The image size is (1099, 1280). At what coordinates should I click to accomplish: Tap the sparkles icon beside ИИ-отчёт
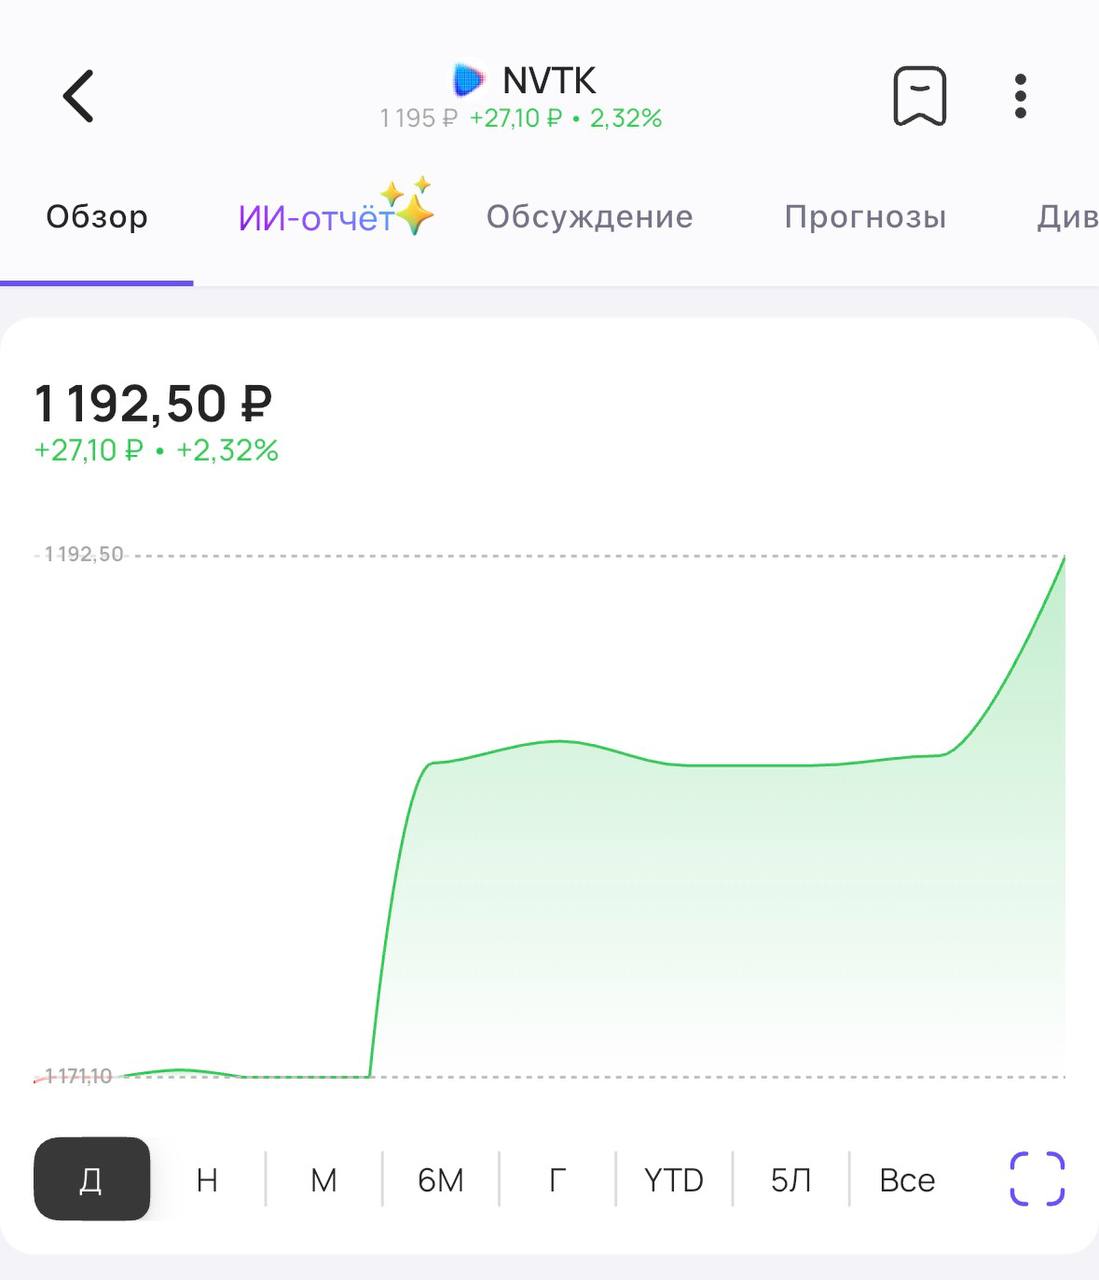pos(411,205)
